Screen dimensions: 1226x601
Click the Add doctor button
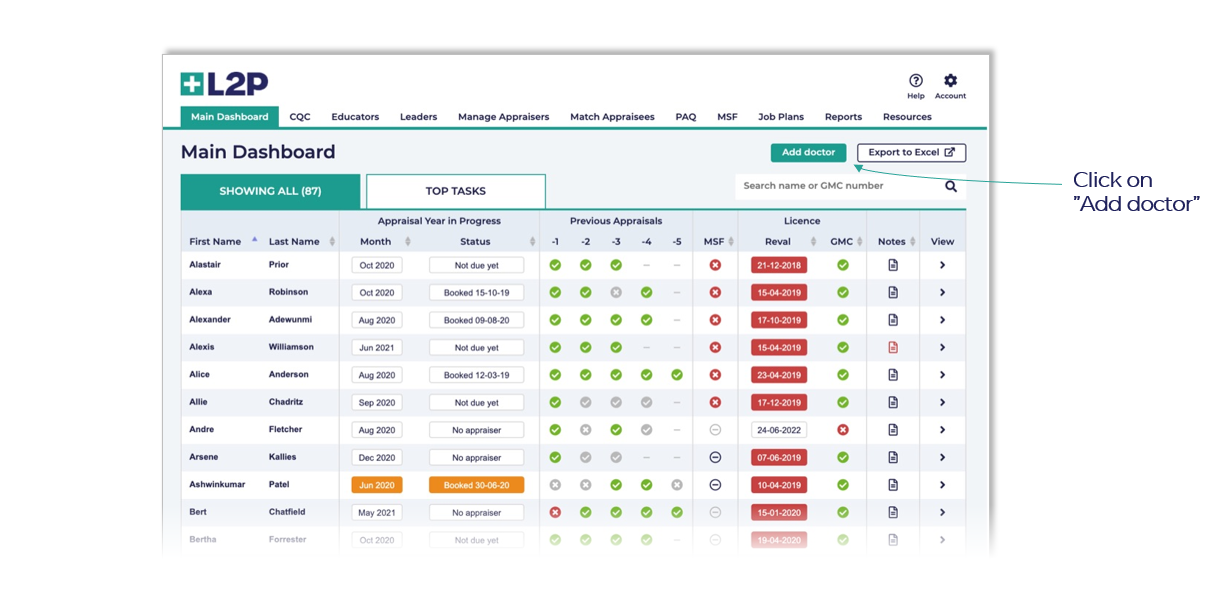tap(808, 153)
